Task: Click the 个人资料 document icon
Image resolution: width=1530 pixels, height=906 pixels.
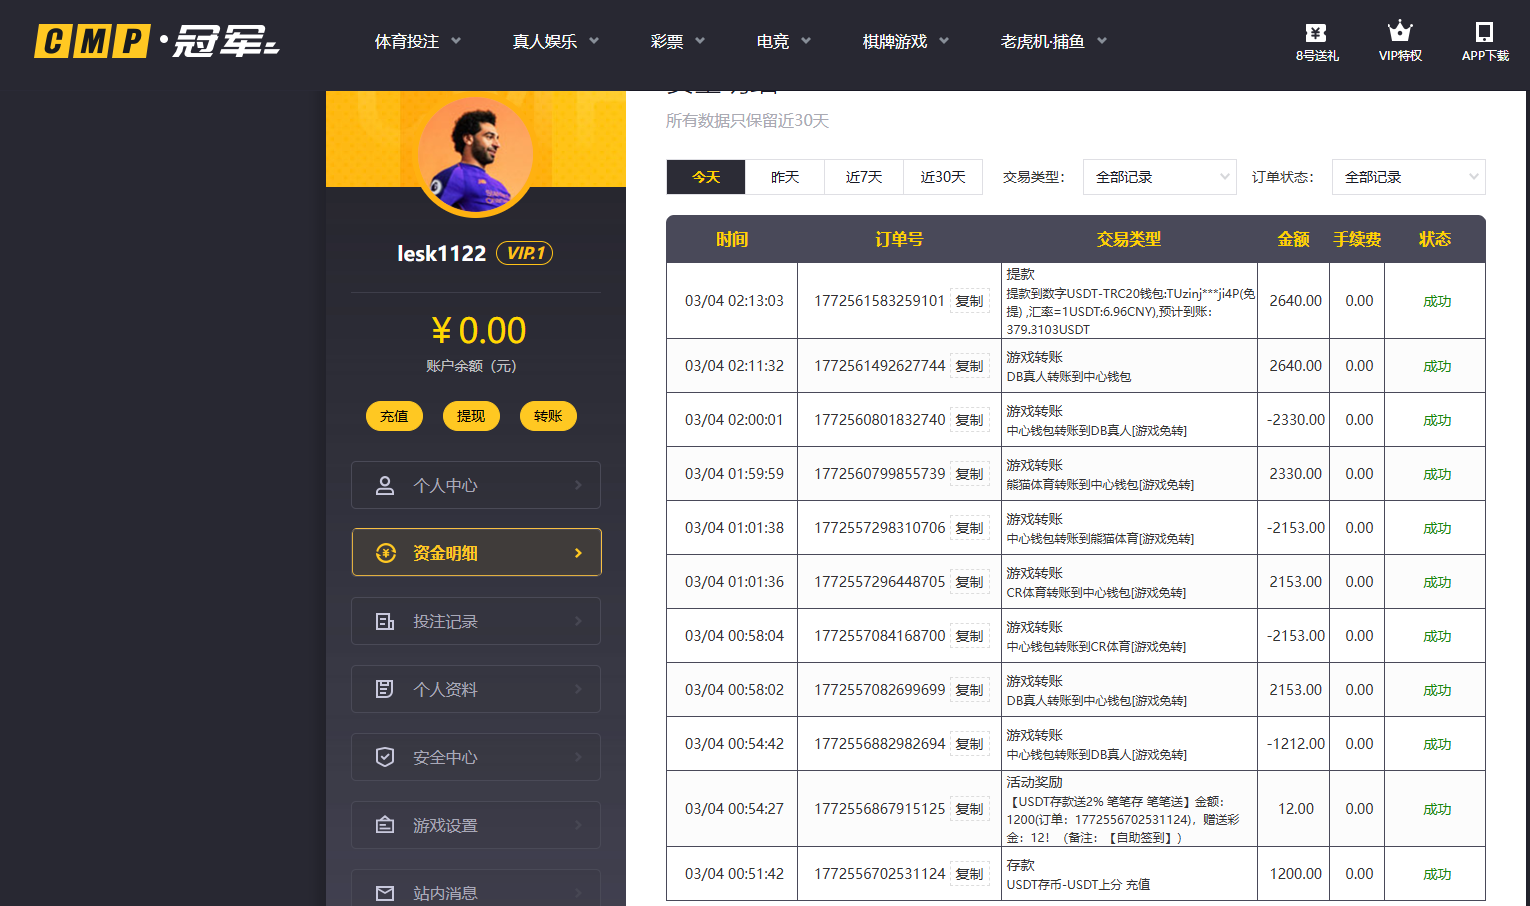Action: [386, 688]
